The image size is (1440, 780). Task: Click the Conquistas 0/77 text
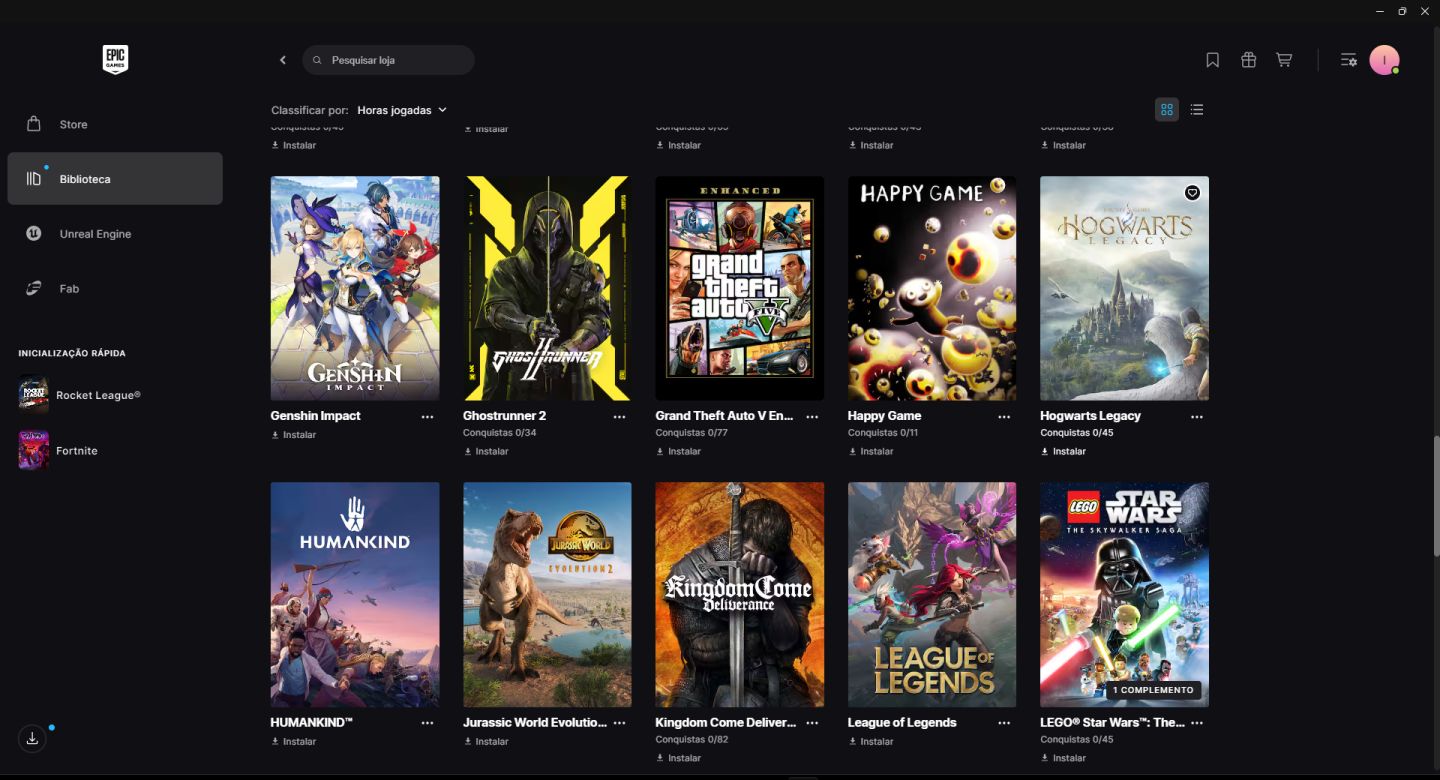click(691, 433)
